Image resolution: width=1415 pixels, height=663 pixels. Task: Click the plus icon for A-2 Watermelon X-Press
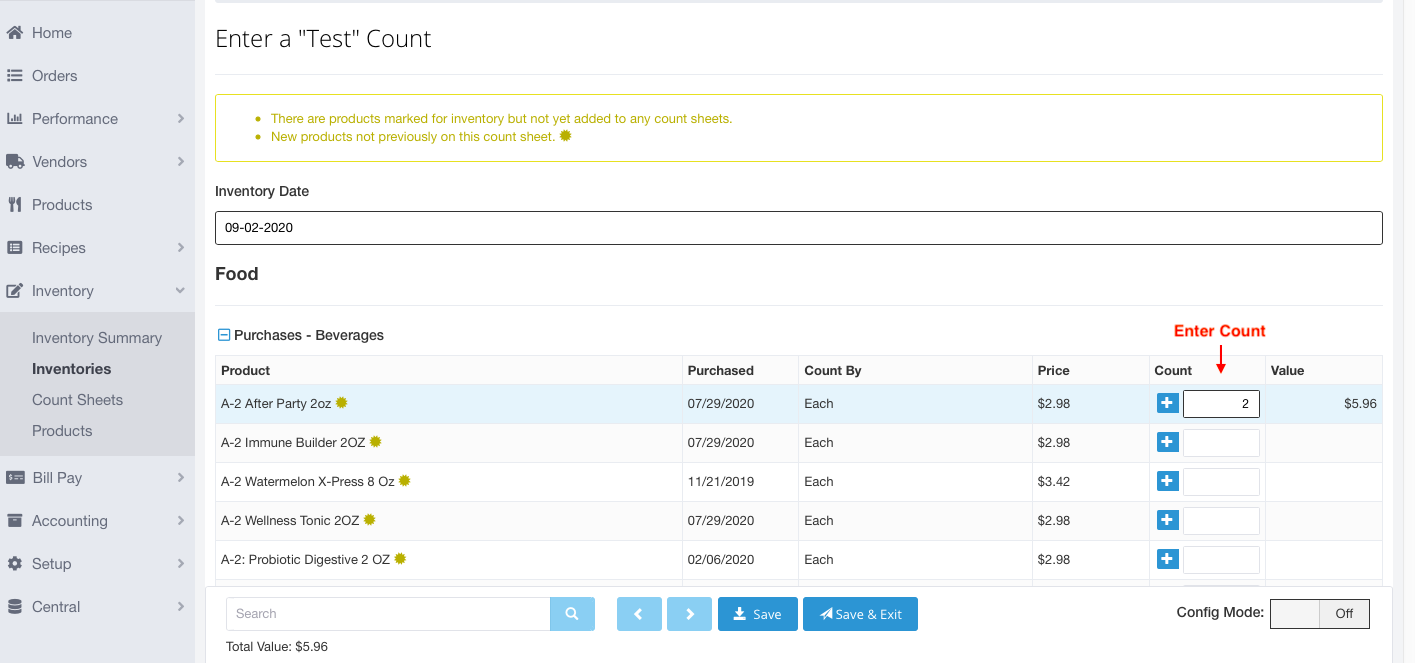(1167, 481)
